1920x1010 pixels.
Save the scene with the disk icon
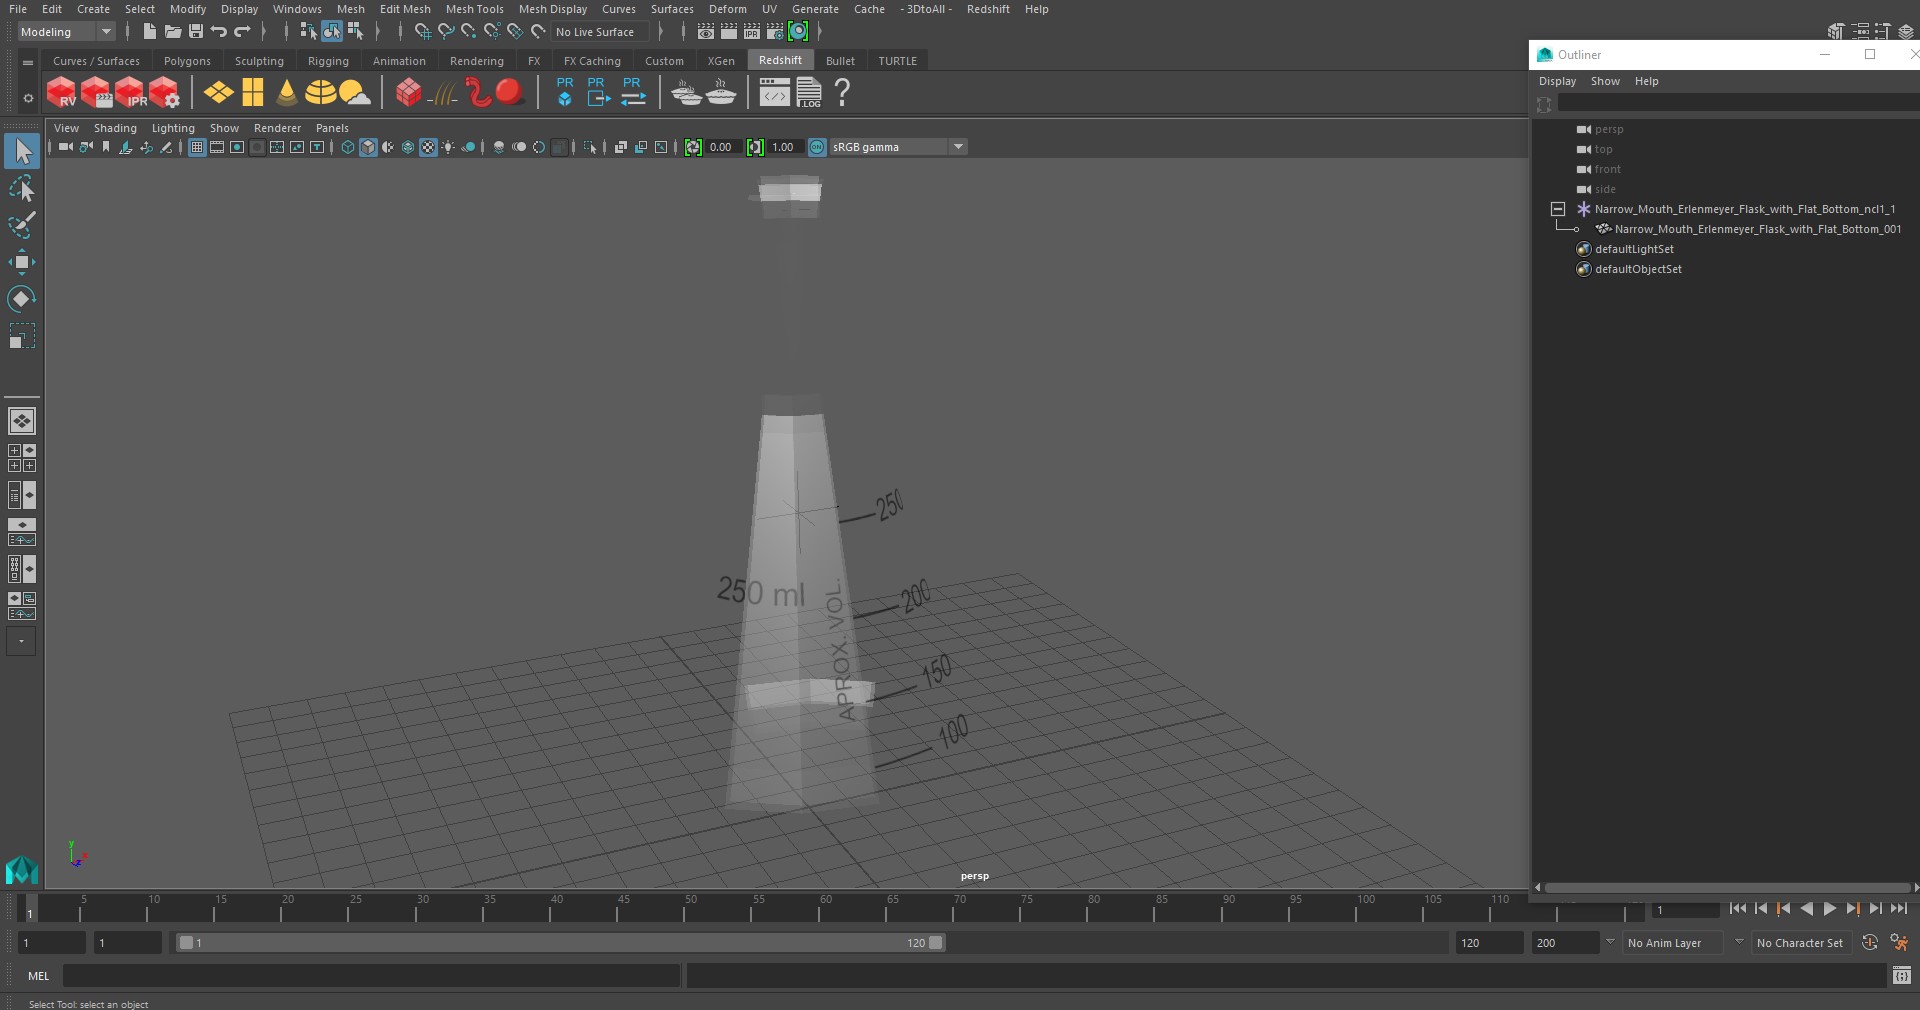195,32
